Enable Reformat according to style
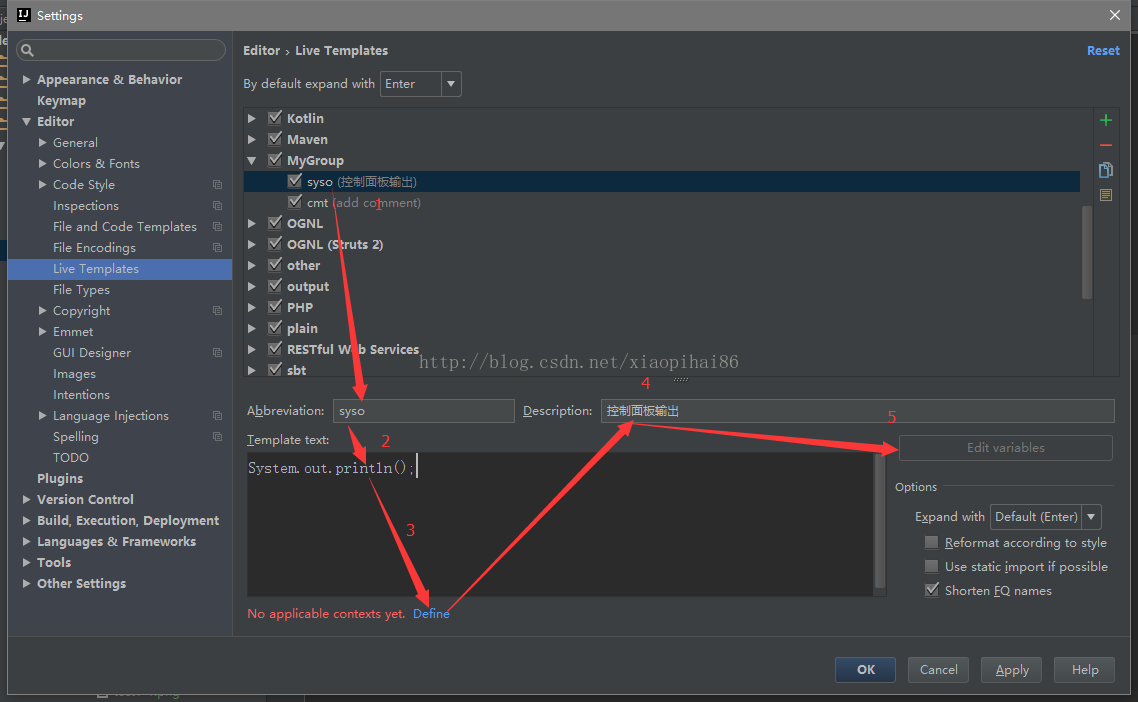Image resolution: width=1138 pixels, height=702 pixels. point(931,542)
